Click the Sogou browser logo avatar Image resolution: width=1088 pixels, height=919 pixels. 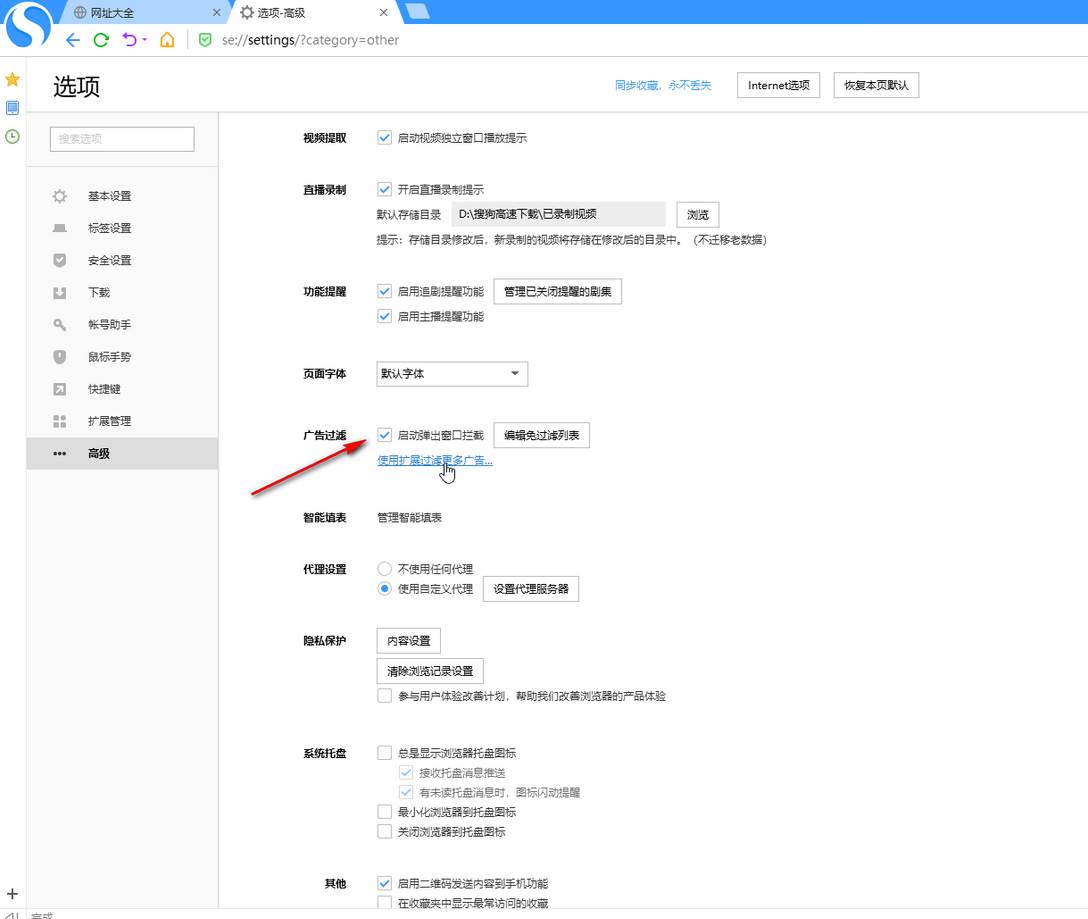28,24
